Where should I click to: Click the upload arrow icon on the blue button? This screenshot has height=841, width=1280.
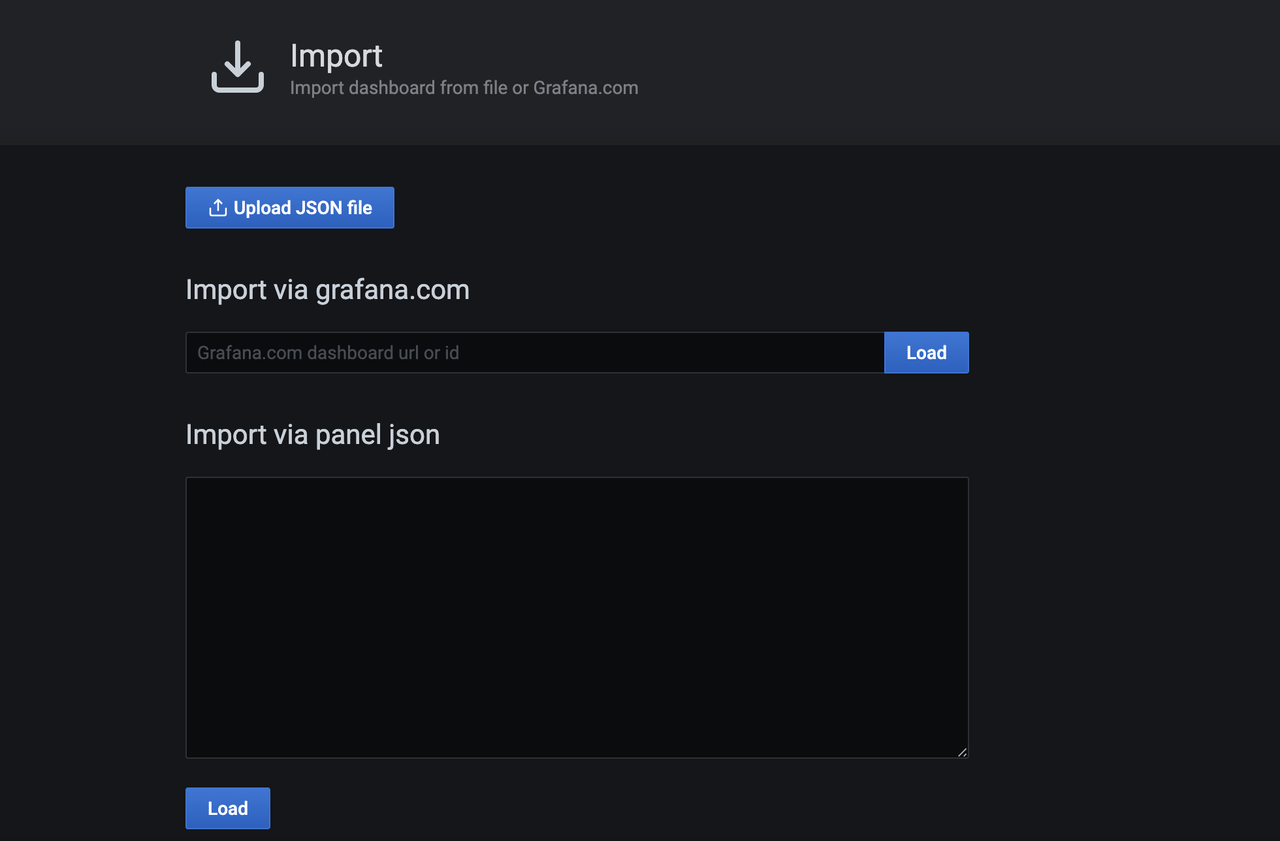click(x=218, y=207)
